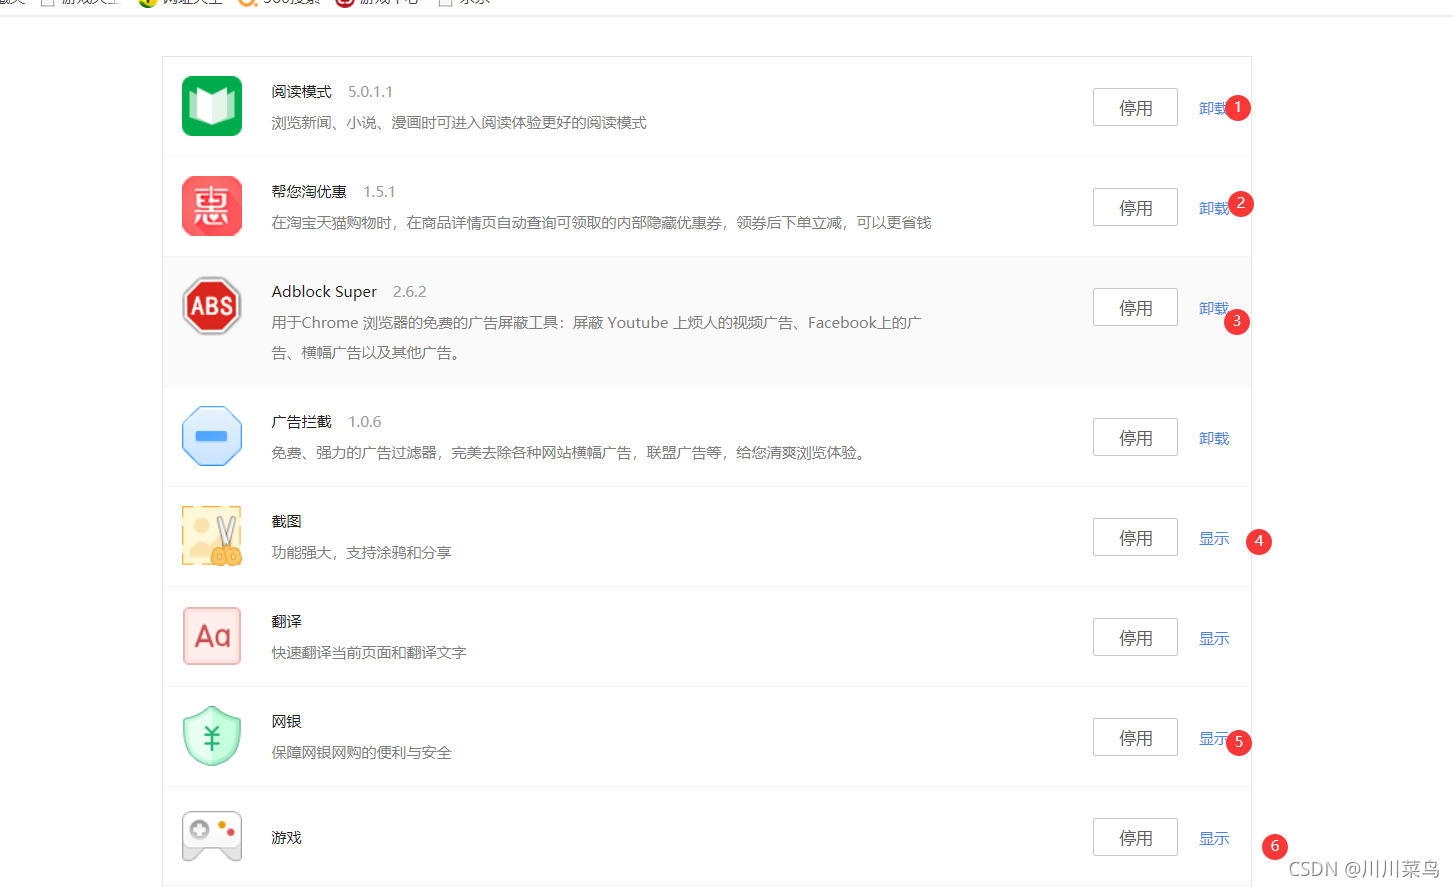Click the 帮您淘优惠 description about 淘宝天猫购物

(601, 222)
